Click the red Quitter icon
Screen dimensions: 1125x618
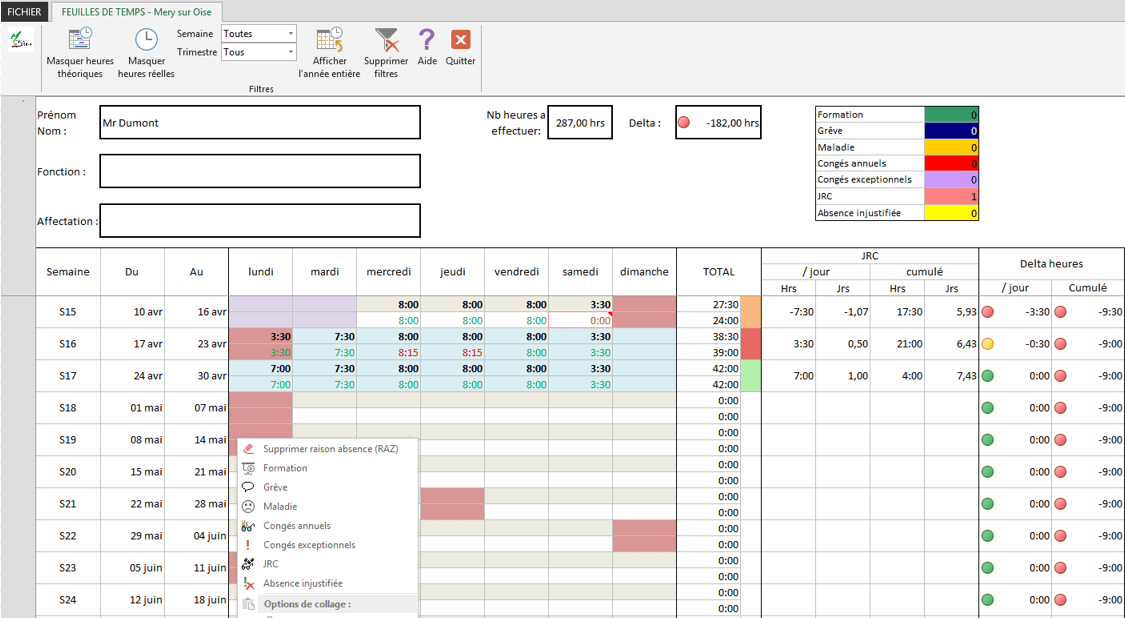[x=460, y=40]
